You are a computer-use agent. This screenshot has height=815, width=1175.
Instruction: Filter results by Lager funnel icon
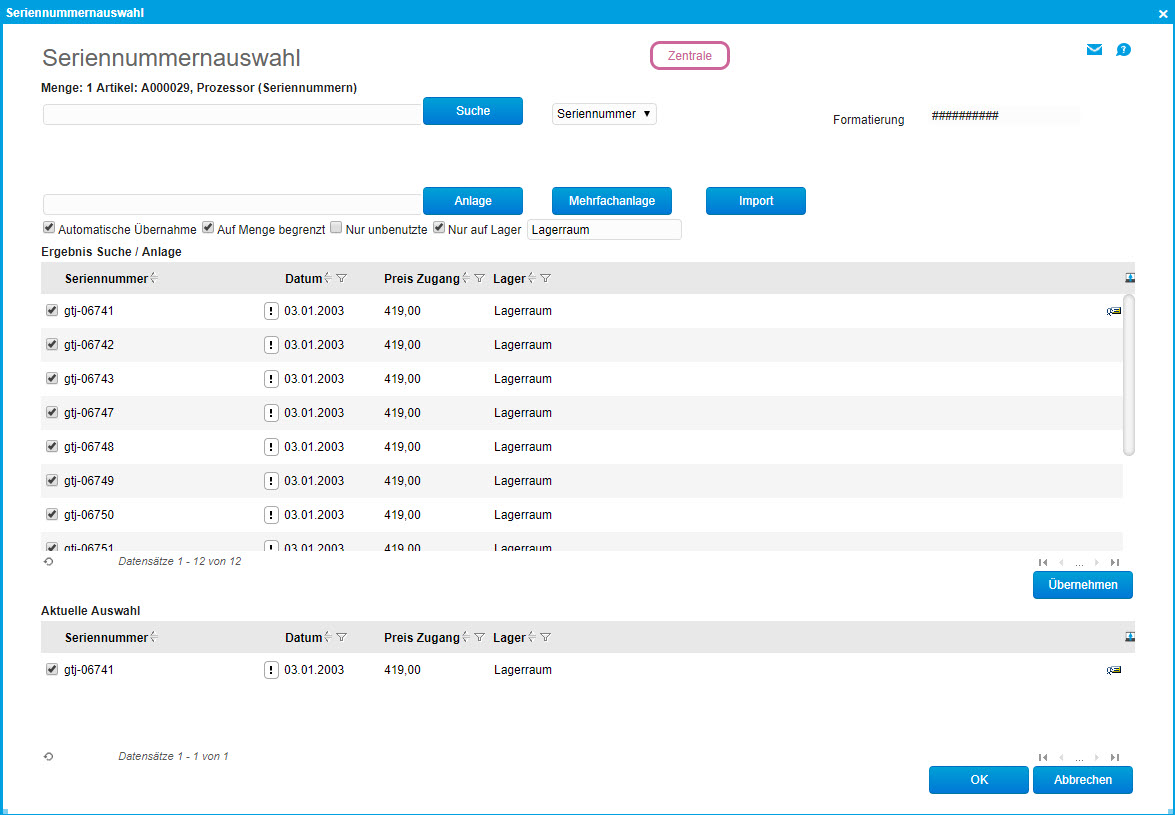point(546,278)
